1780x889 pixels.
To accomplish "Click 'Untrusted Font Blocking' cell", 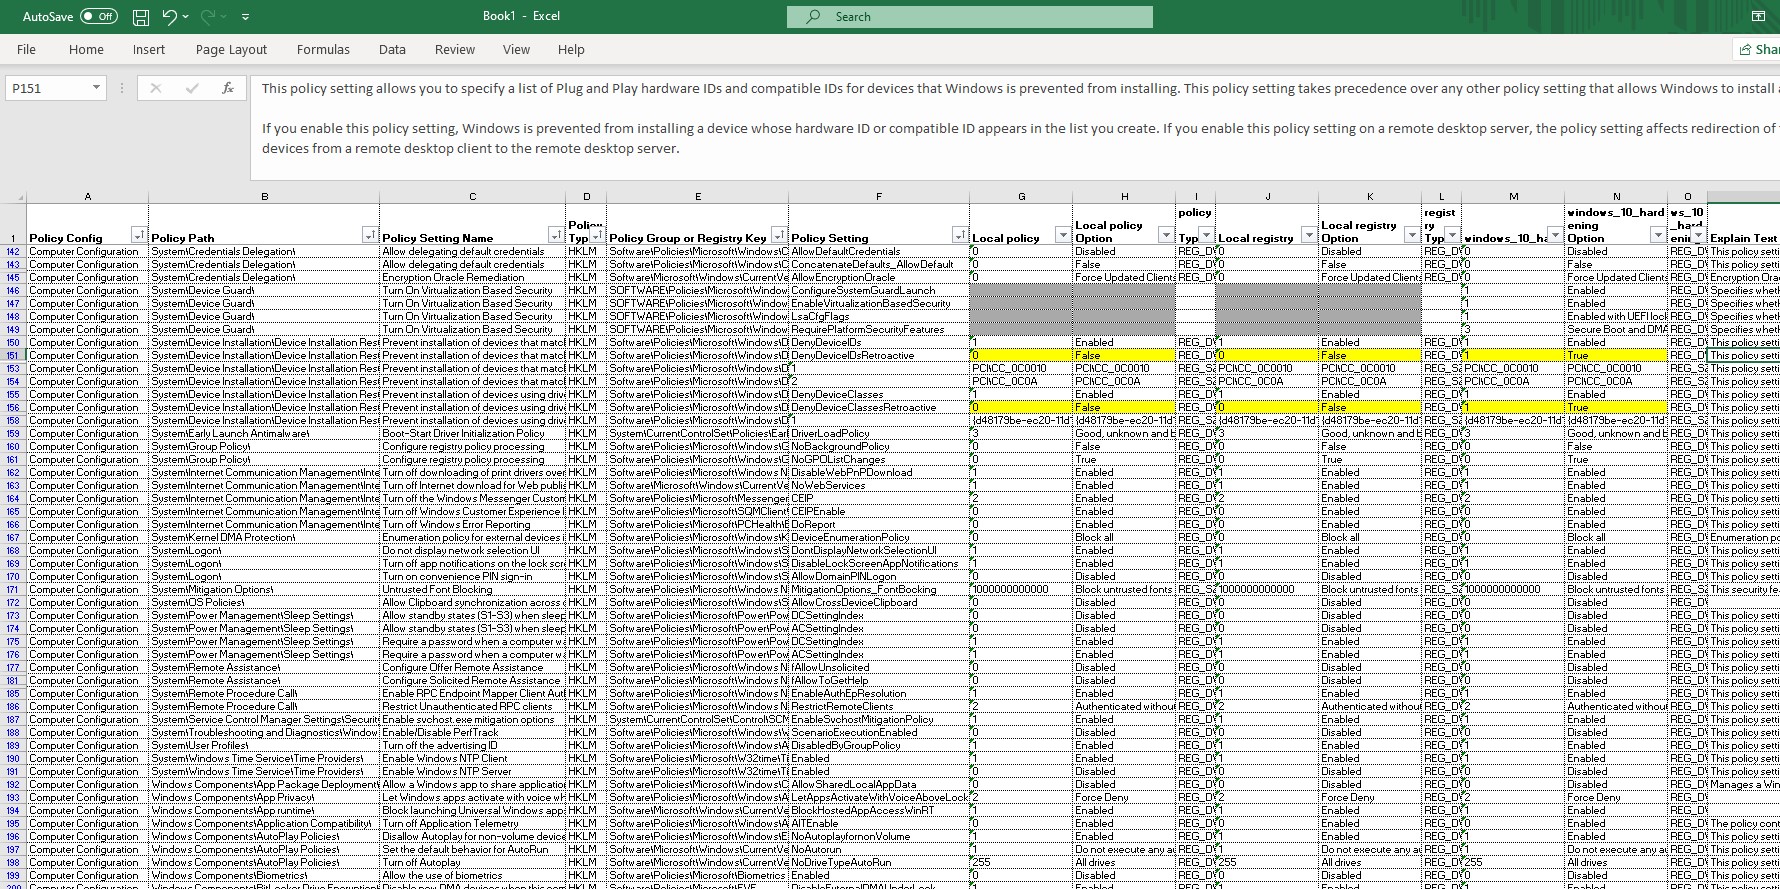I will point(473,589).
